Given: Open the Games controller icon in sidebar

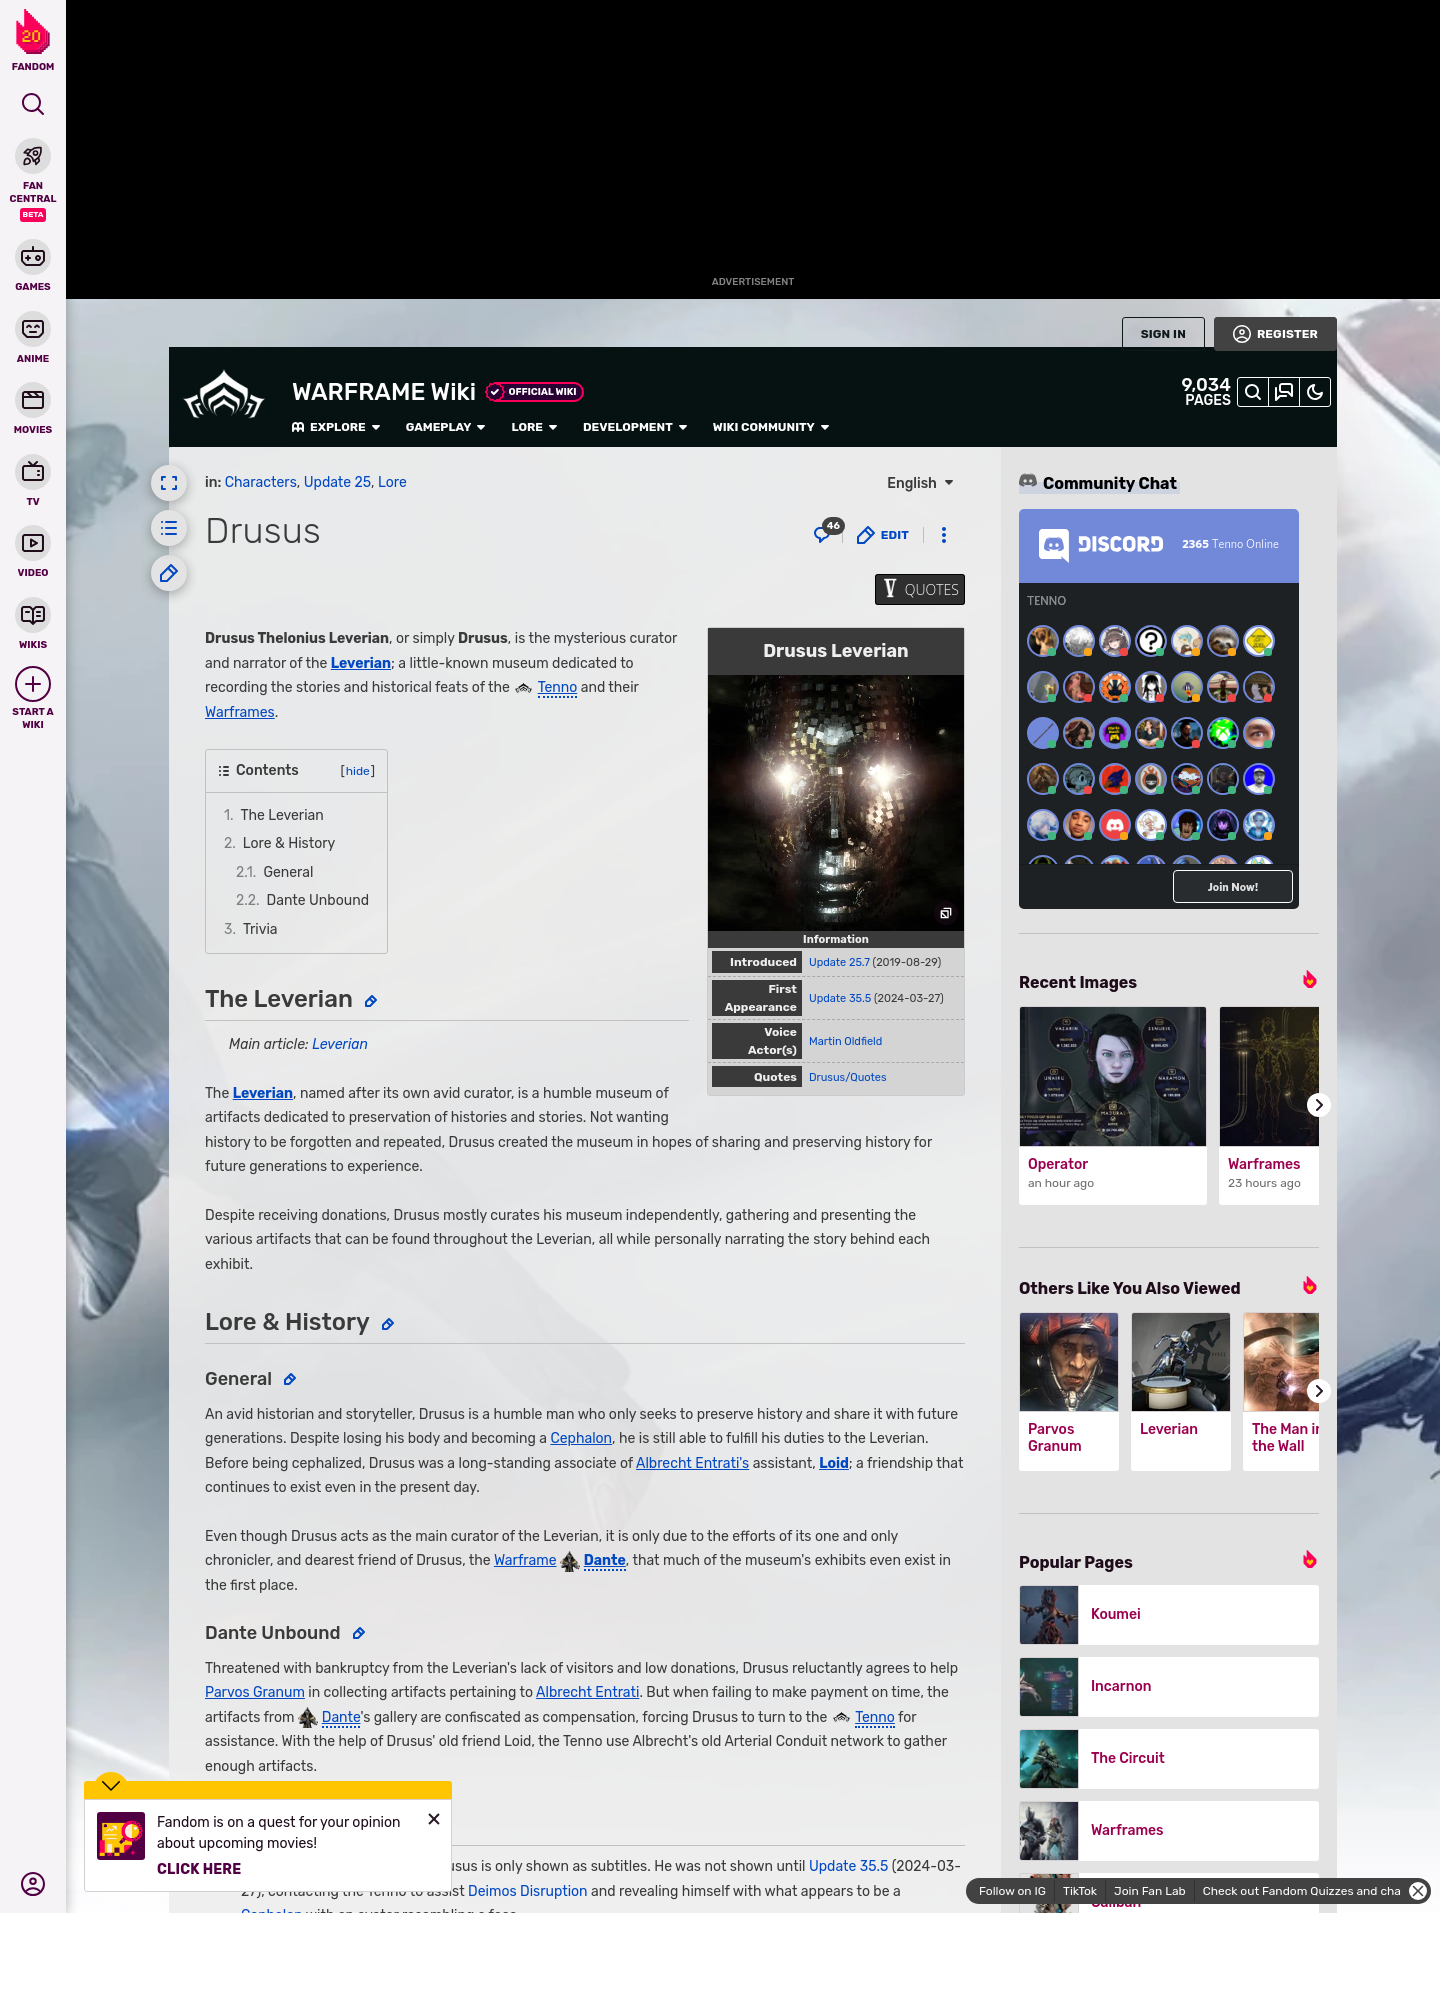Looking at the screenshot, I should [33, 258].
